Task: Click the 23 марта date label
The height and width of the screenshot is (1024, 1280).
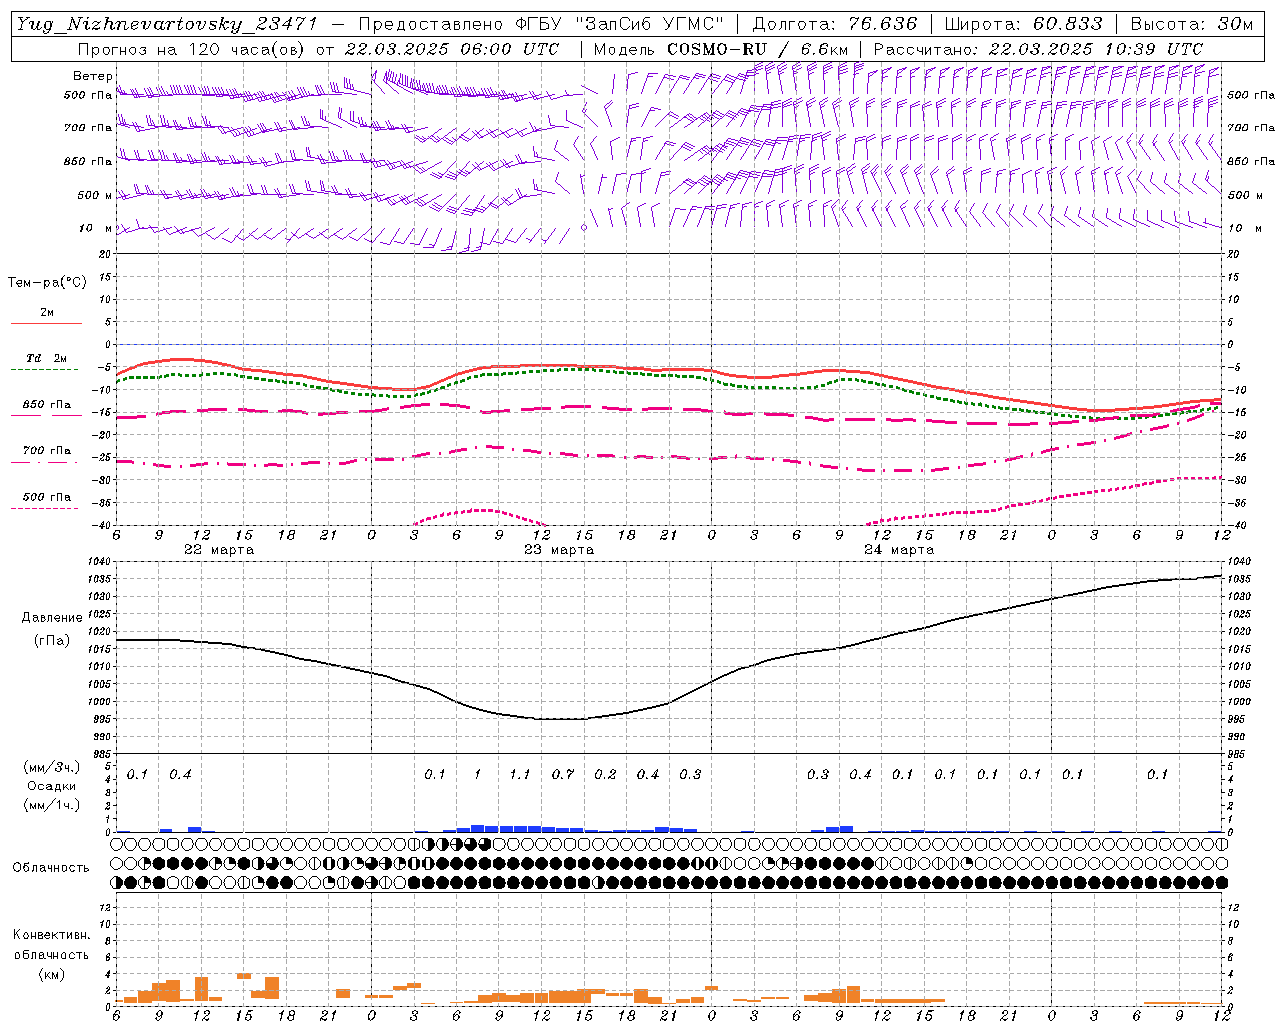Action: 559,550
